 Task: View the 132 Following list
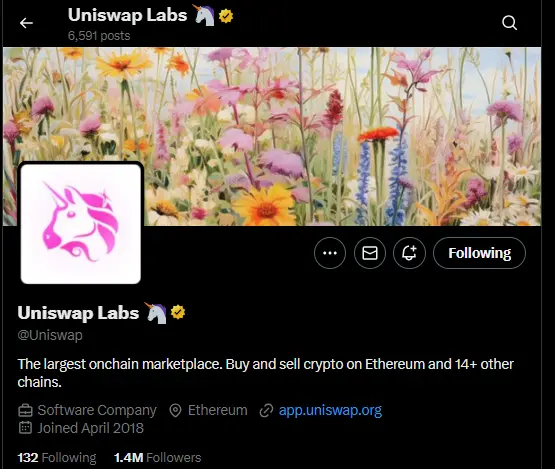[57, 457]
